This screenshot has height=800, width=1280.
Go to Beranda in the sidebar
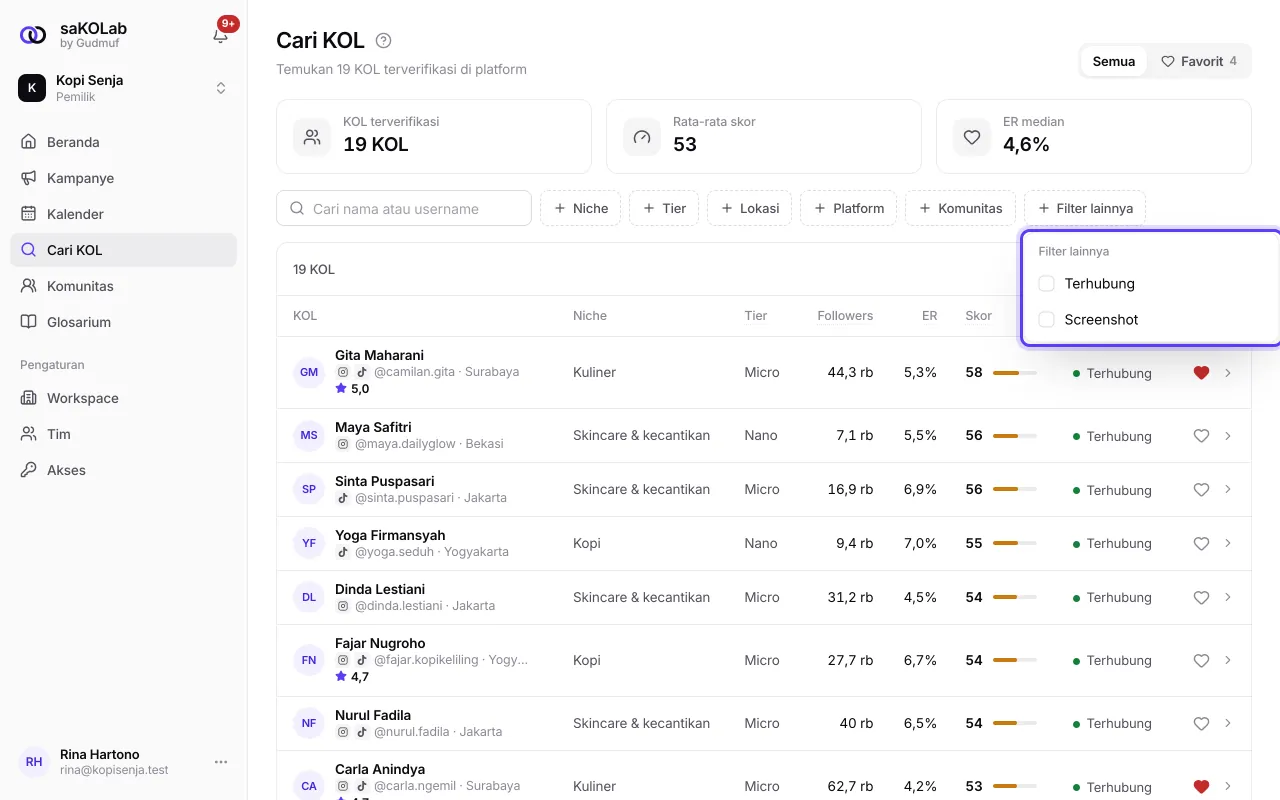(x=123, y=142)
